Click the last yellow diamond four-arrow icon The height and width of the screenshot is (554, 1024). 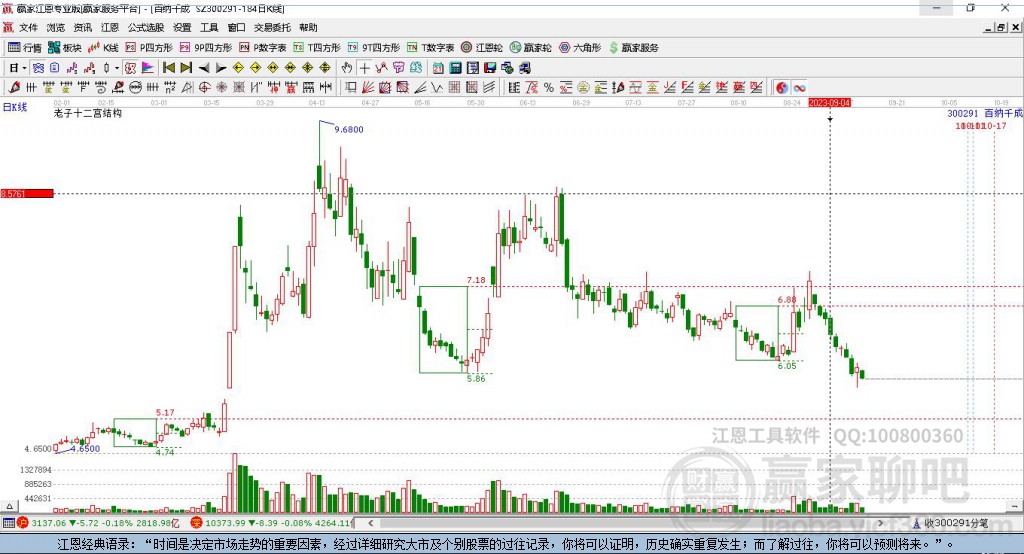[325, 68]
